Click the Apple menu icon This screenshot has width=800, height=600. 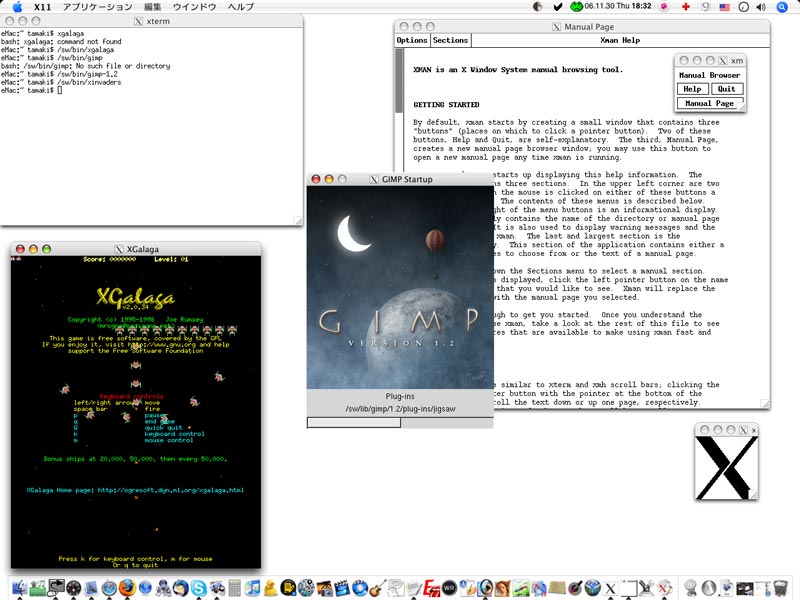(17, 7)
